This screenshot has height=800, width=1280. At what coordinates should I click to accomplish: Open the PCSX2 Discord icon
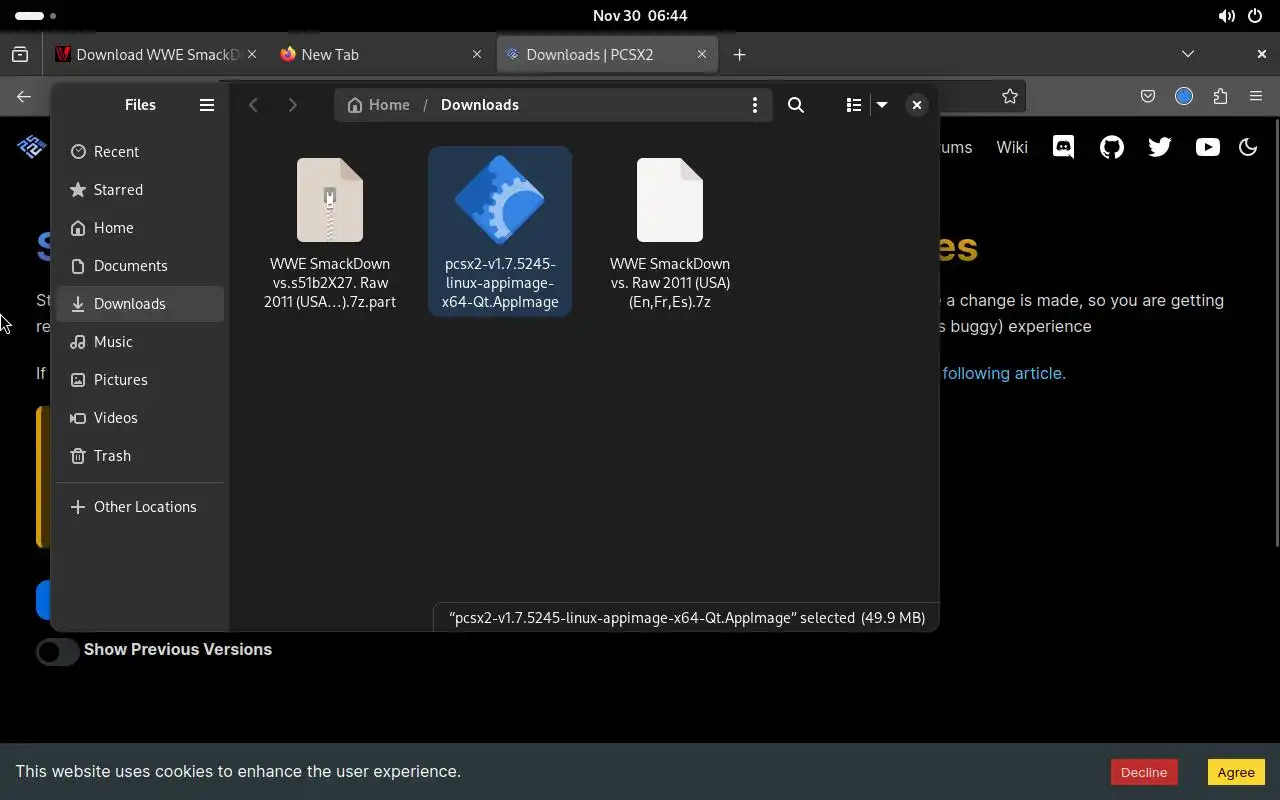point(1064,148)
